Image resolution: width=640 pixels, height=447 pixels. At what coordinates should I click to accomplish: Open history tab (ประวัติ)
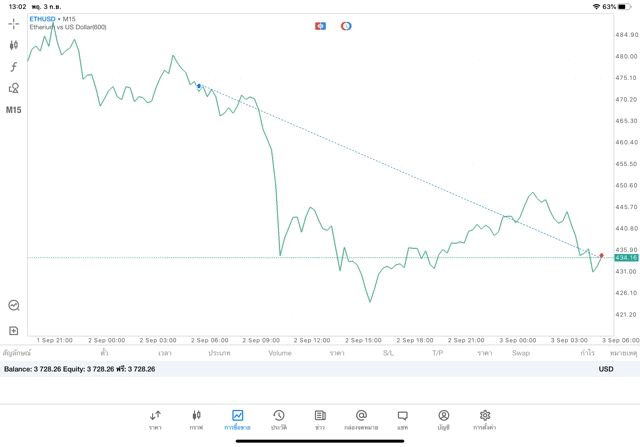[x=278, y=419]
